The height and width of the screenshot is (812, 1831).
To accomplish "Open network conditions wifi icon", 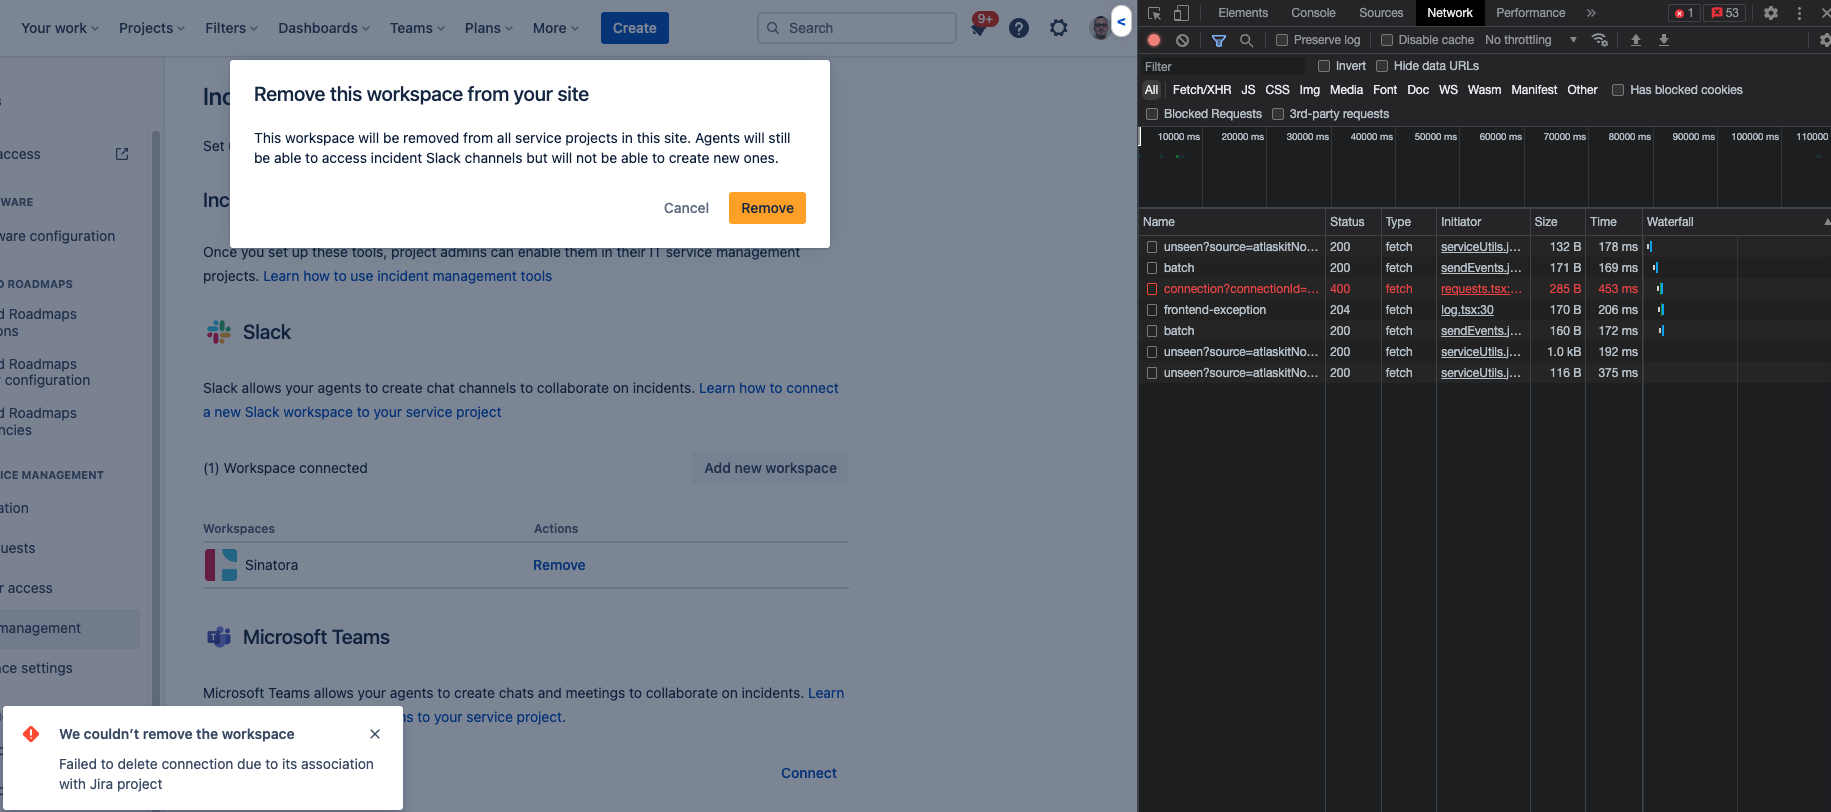I will tap(1600, 40).
